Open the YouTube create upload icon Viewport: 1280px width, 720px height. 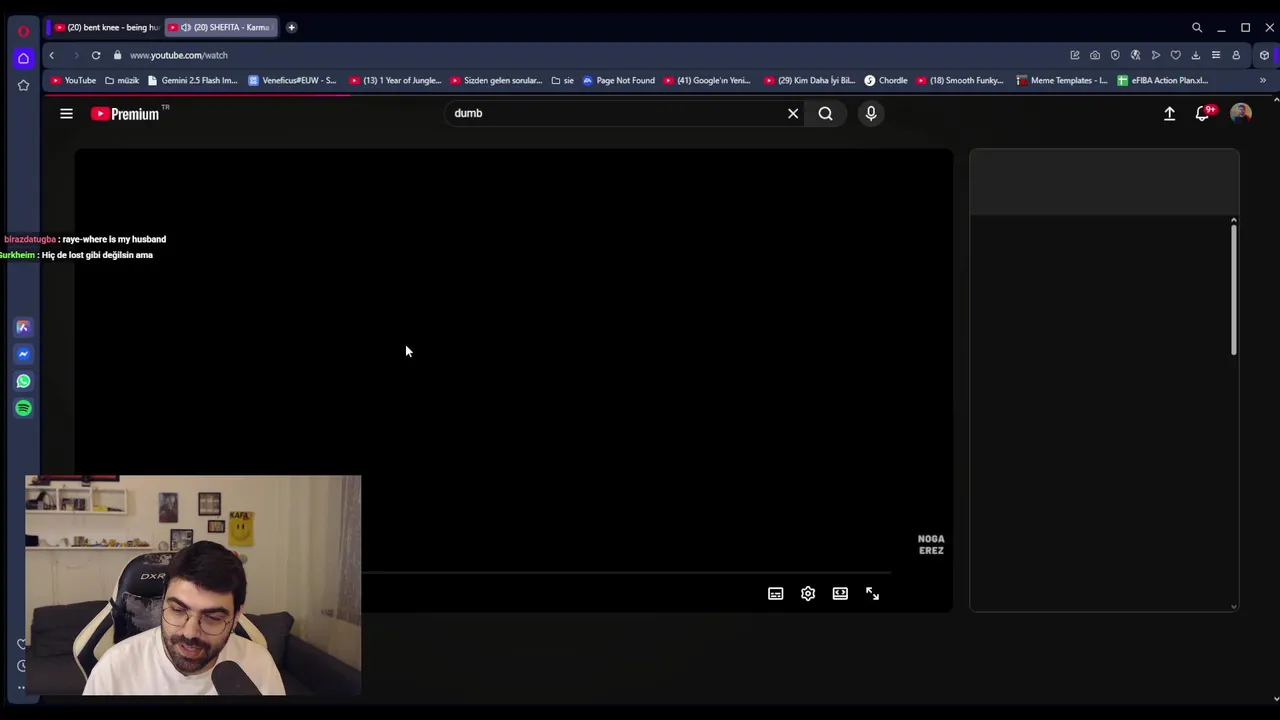coord(1169,114)
